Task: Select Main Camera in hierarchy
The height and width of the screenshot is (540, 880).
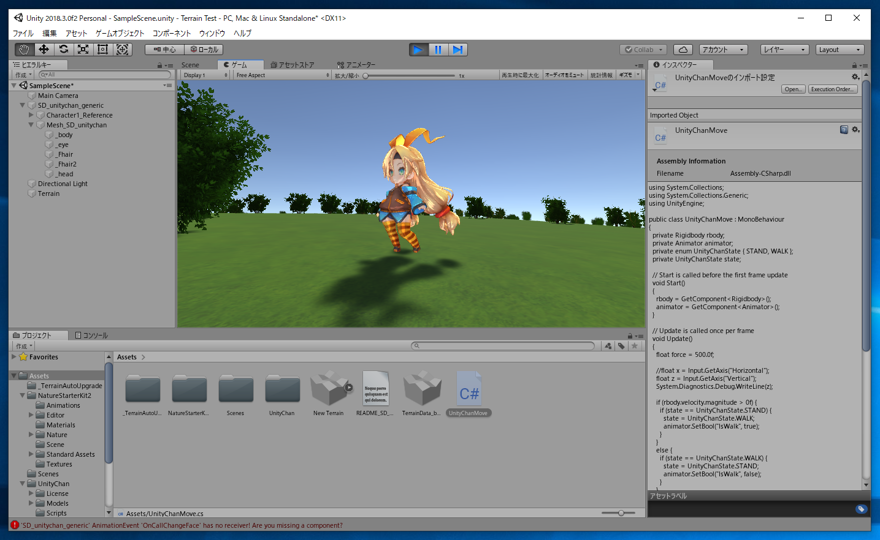Action: [x=58, y=95]
